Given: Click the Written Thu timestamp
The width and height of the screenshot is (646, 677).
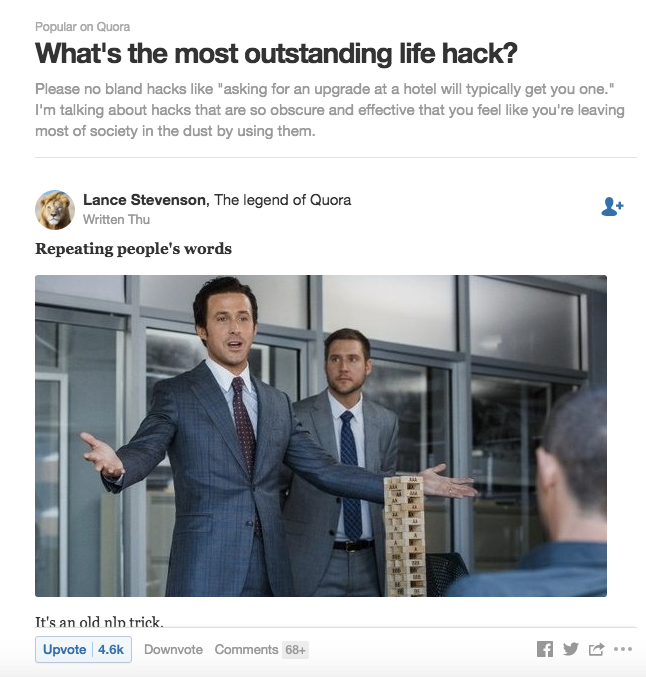Looking at the screenshot, I should tap(116, 220).
